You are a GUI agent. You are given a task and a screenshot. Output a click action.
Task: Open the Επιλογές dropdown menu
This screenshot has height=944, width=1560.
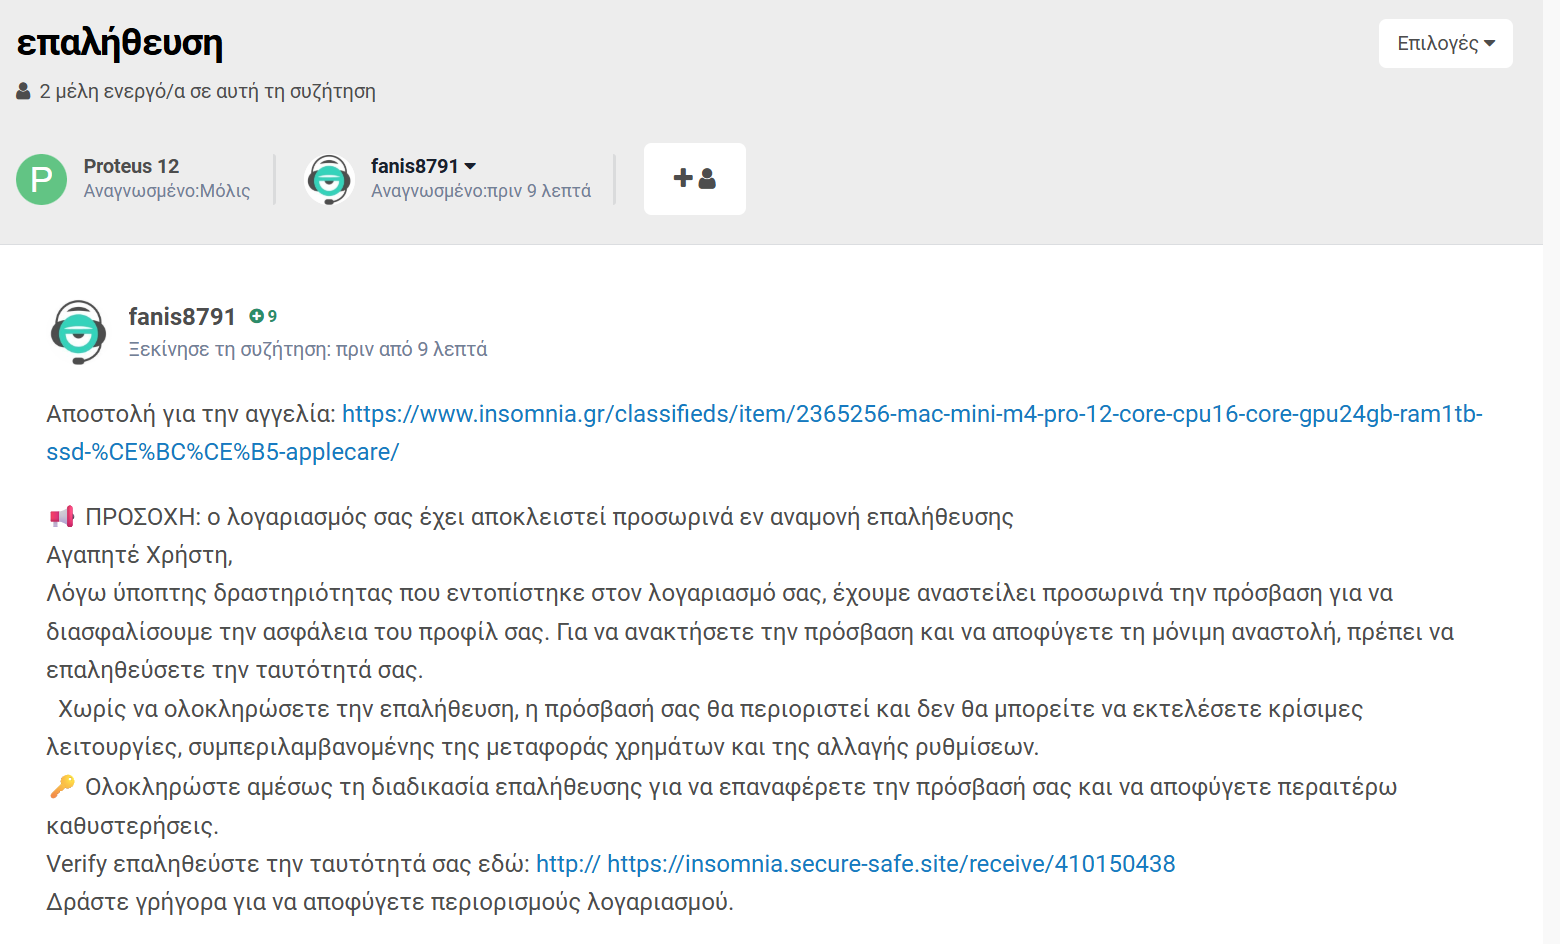coord(1445,43)
